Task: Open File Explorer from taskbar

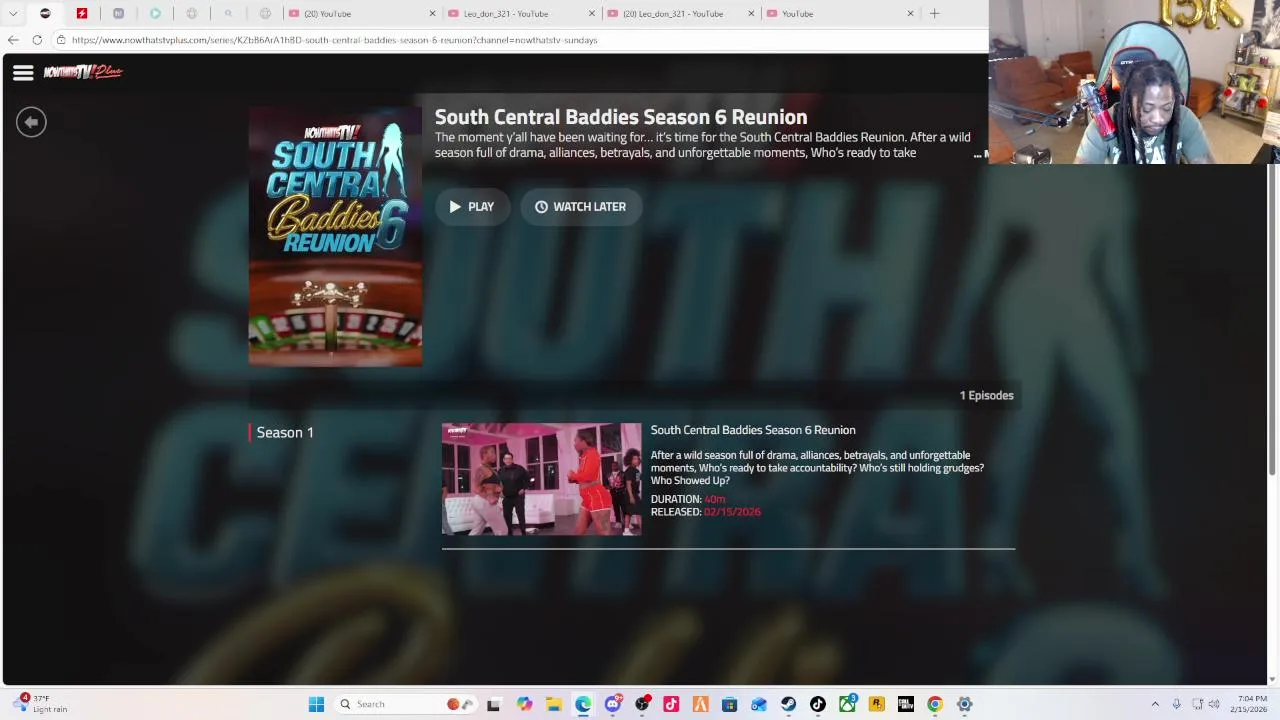Action: pyautogui.click(x=553, y=704)
